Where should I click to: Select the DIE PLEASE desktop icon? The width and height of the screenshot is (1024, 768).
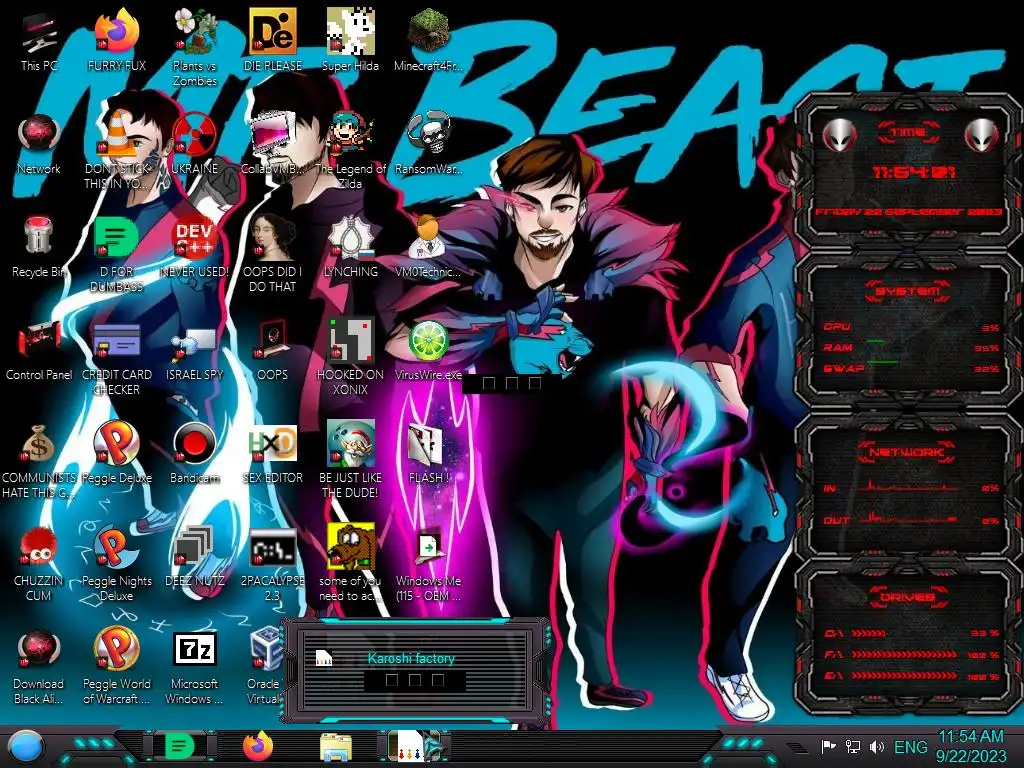pos(272,40)
